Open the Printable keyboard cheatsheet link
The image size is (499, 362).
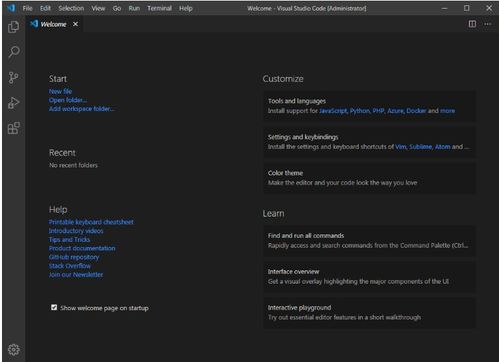[91, 222]
